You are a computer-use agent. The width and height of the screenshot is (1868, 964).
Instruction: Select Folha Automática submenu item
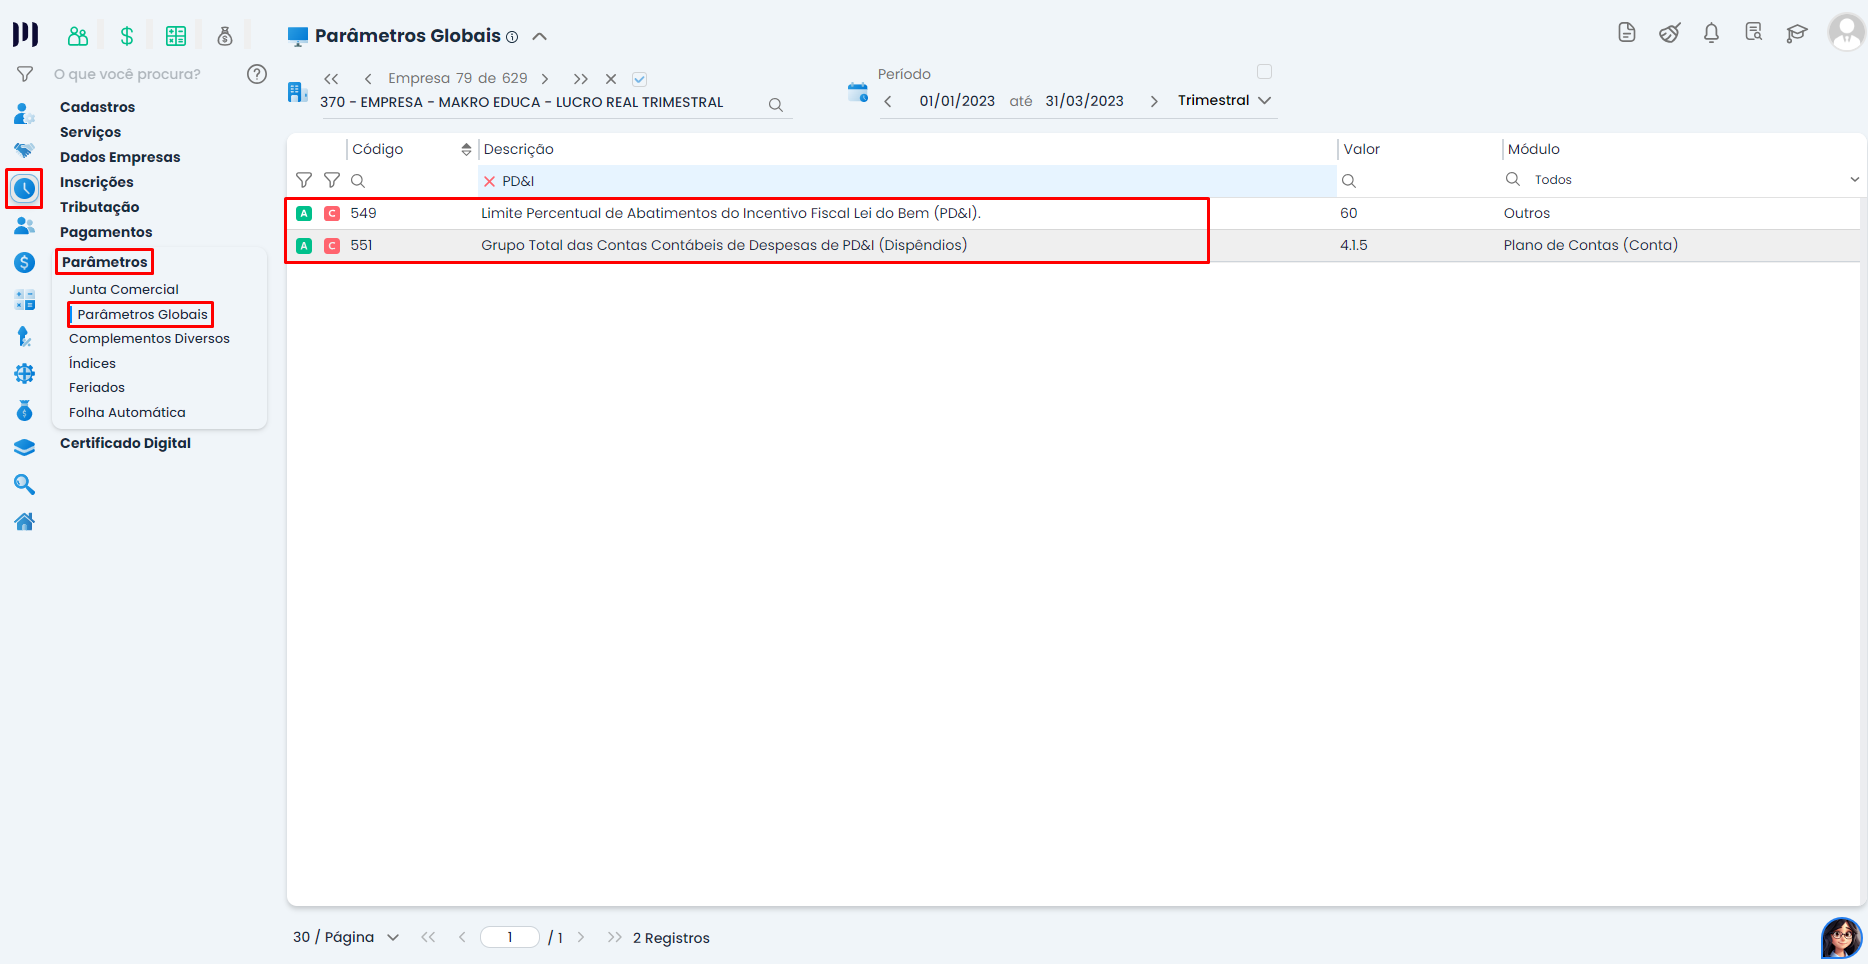(127, 412)
